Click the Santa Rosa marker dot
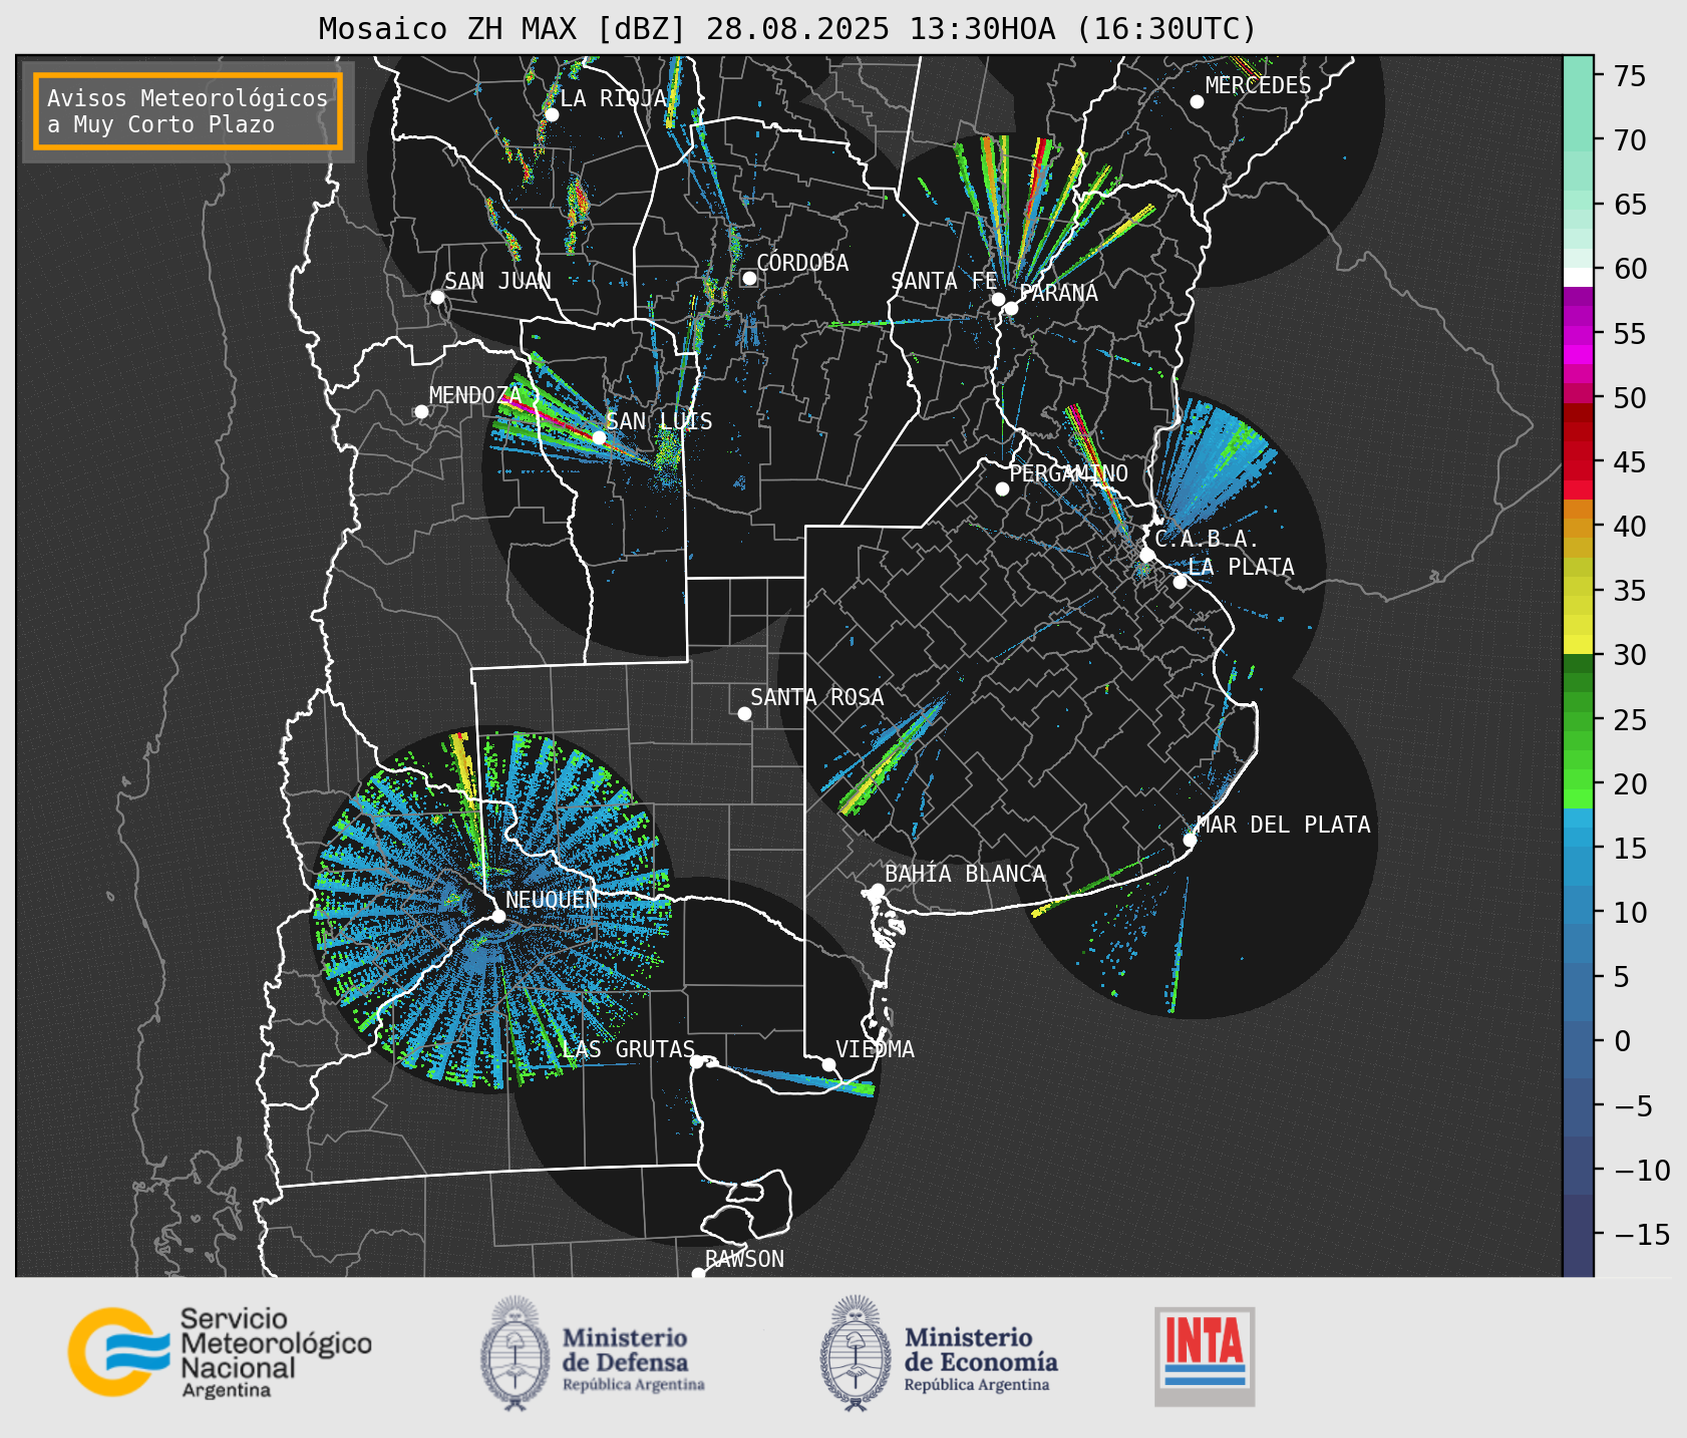This screenshot has width=1687, height=1438. (x=744, y=713)
